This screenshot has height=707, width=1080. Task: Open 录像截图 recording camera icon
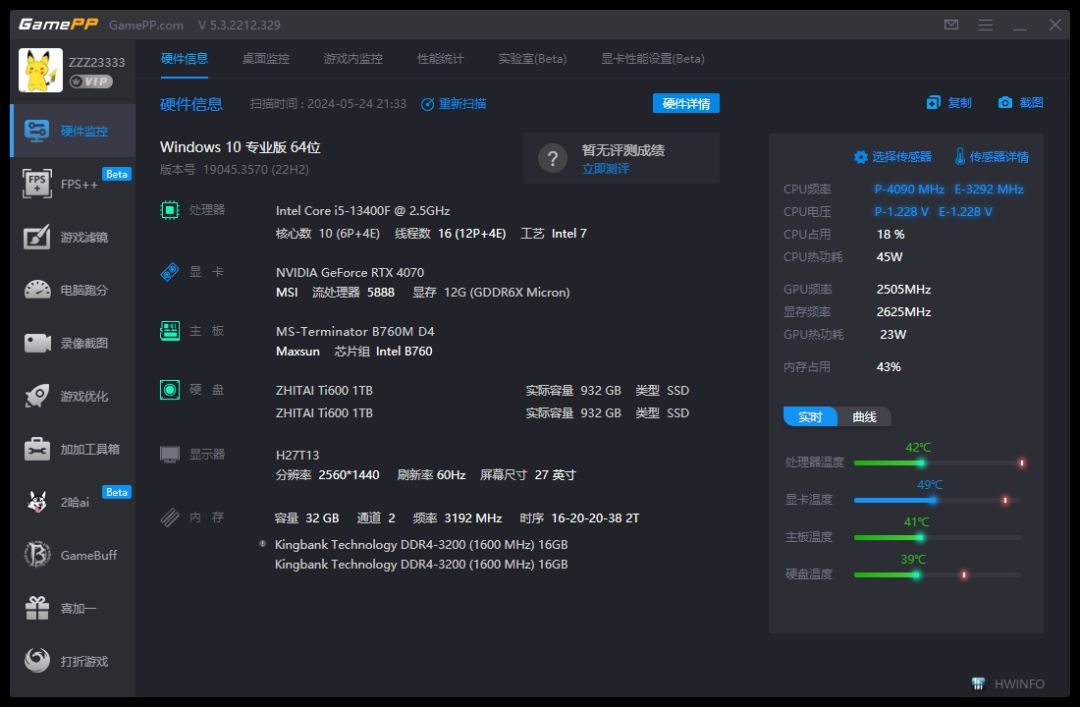(37, 342)
